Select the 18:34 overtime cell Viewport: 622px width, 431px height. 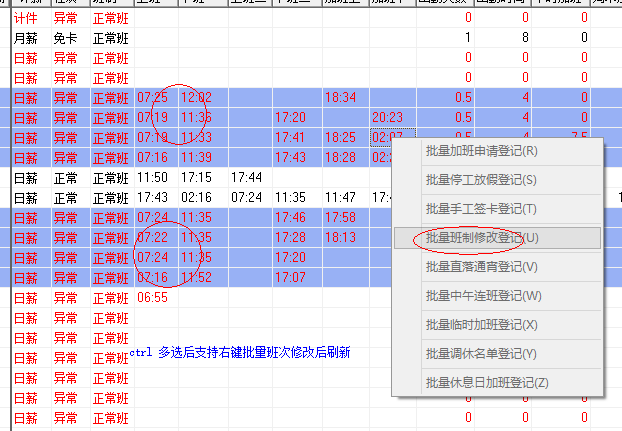(x=340, y=98)
